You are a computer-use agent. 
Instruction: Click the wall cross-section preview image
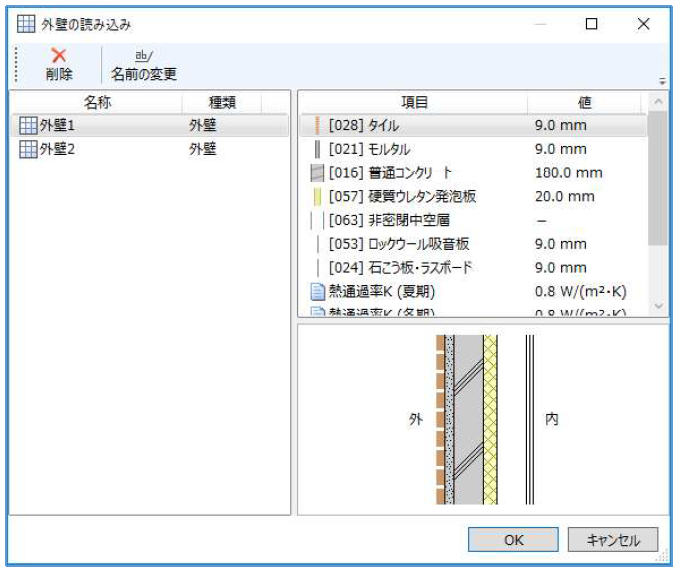click(x=484, y=419)
